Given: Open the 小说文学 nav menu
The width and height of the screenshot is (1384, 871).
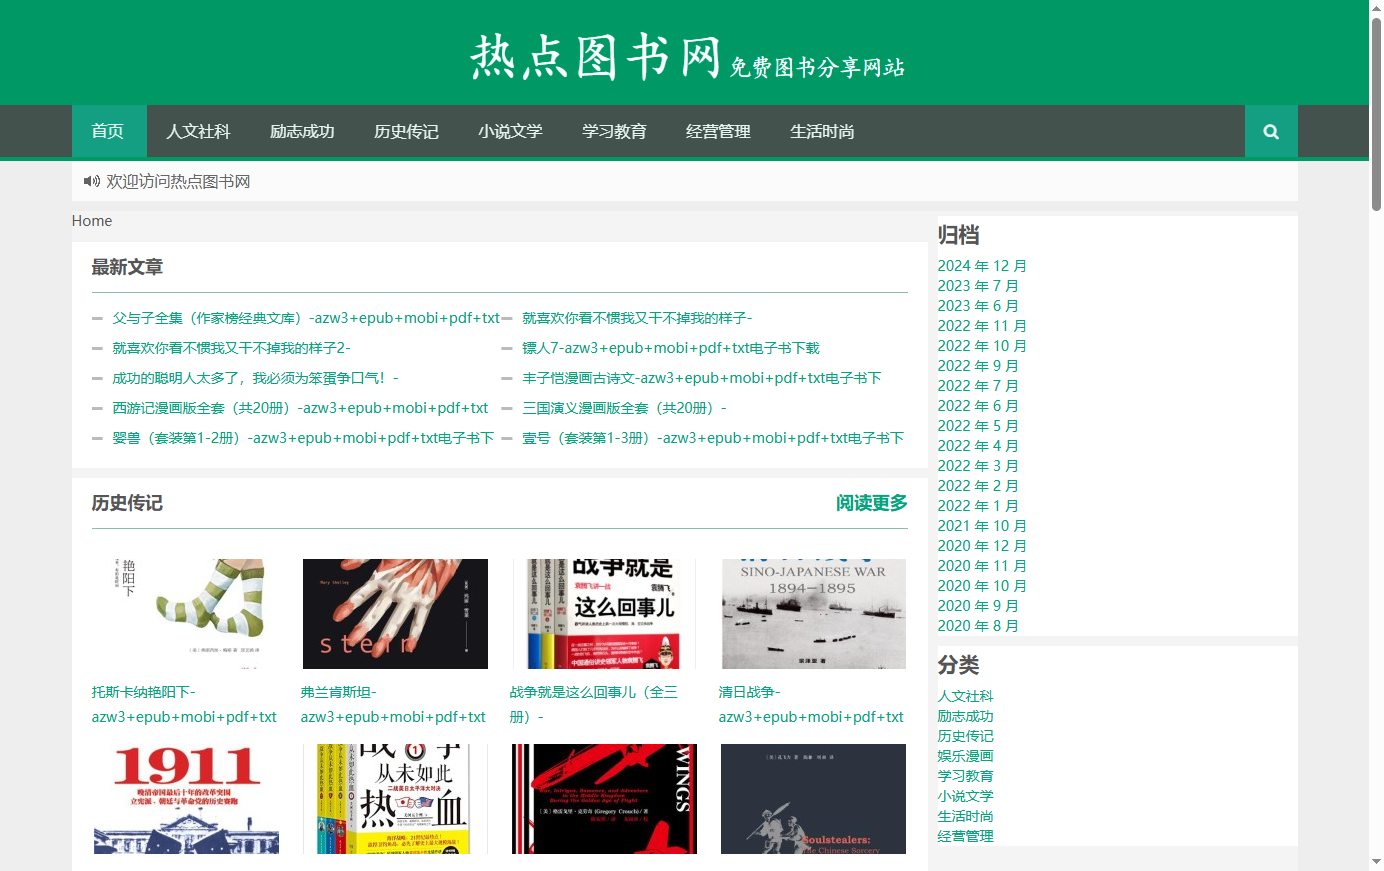Looking at the screenshot, I should point(510,131).
